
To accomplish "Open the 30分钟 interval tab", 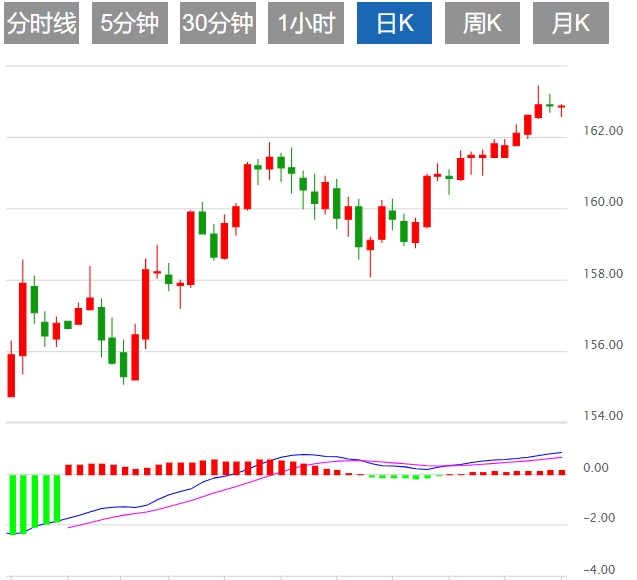I will coord(218,24).
